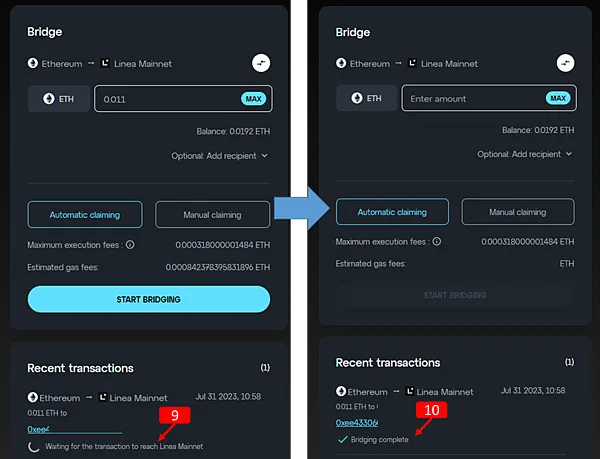Swap networks icon in left Bridge panel

pos(261,63)
